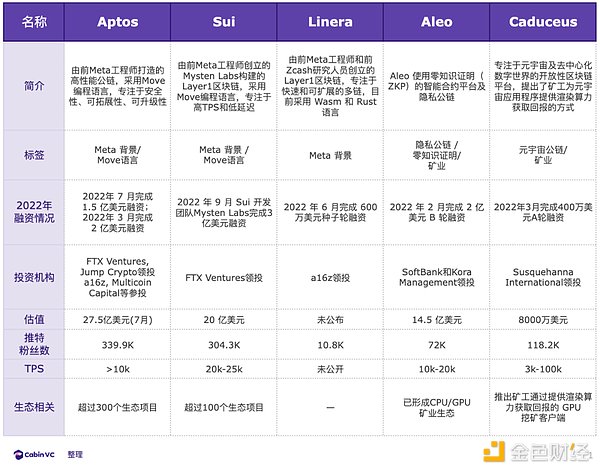600x473 pixels.
Task: Click the 339.9K follower count
Action: pyautogui.click(x=117, y=345)
